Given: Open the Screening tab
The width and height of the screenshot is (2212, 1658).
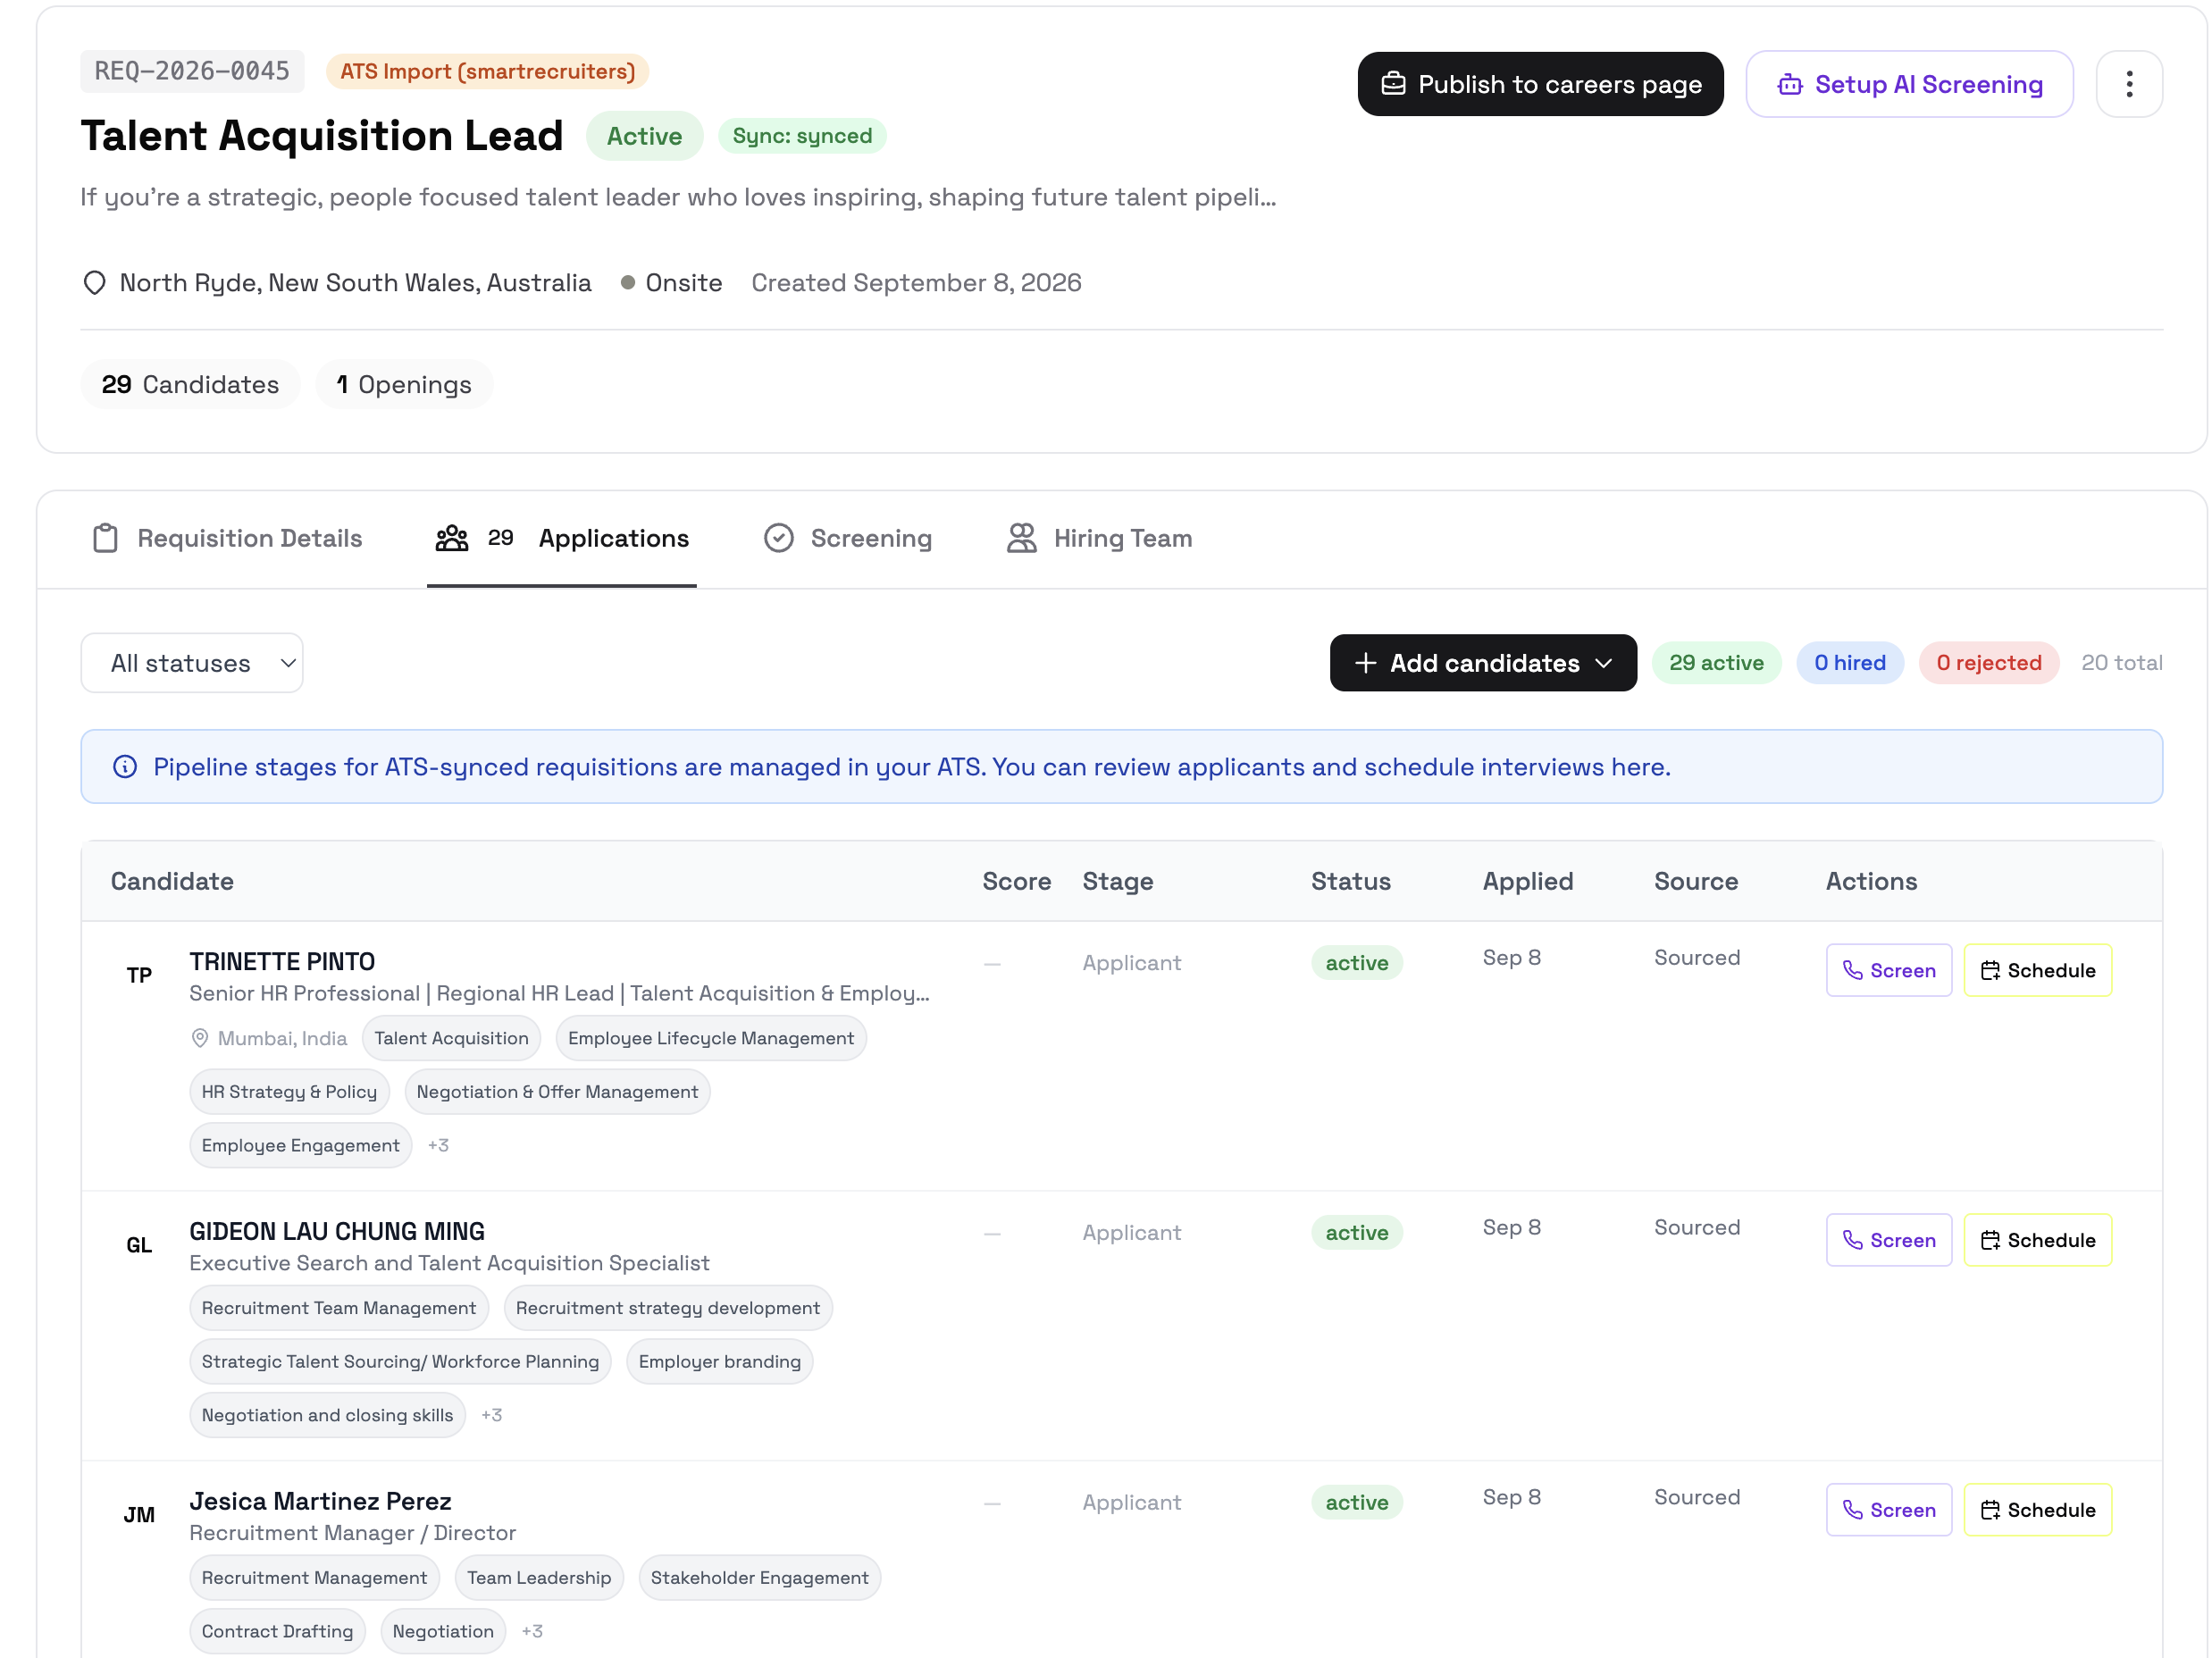Looking at the screenshot, I should [847, 538].
